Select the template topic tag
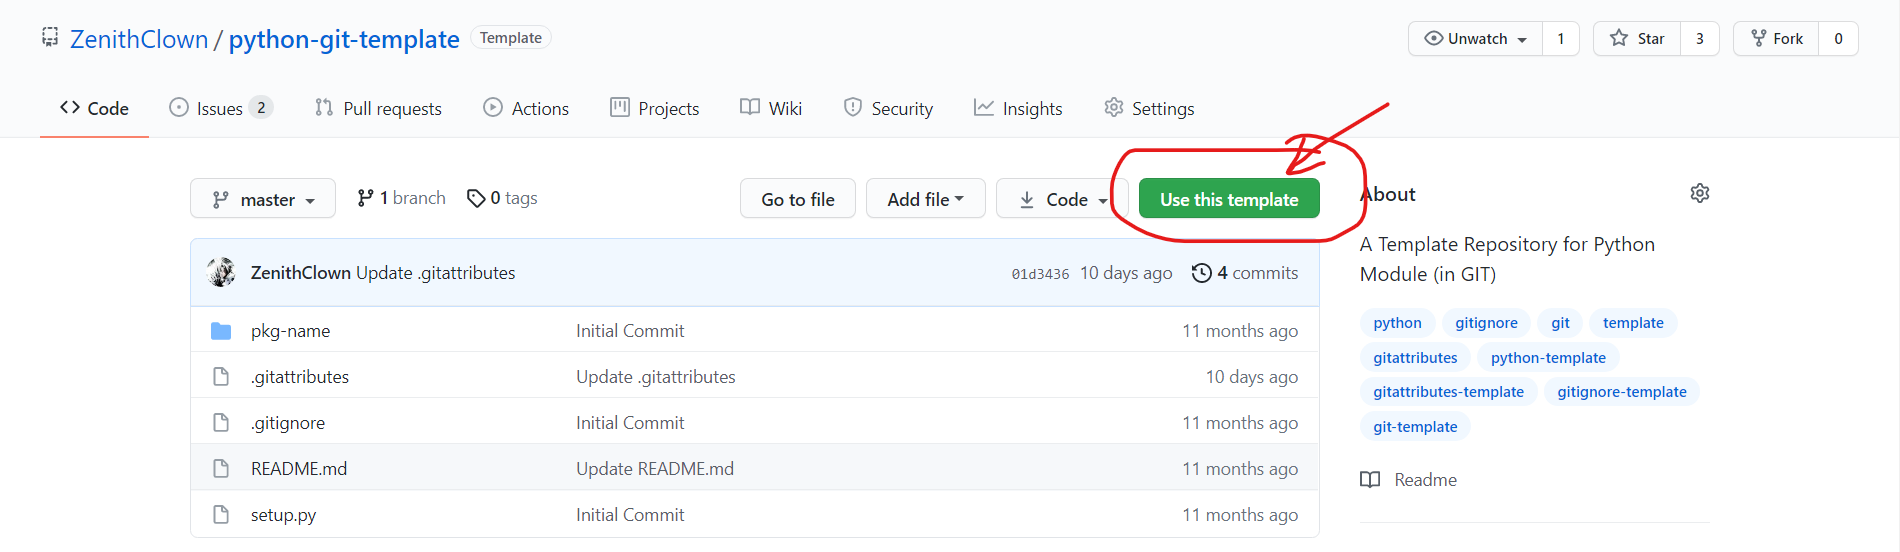 tap(1633, 323)
